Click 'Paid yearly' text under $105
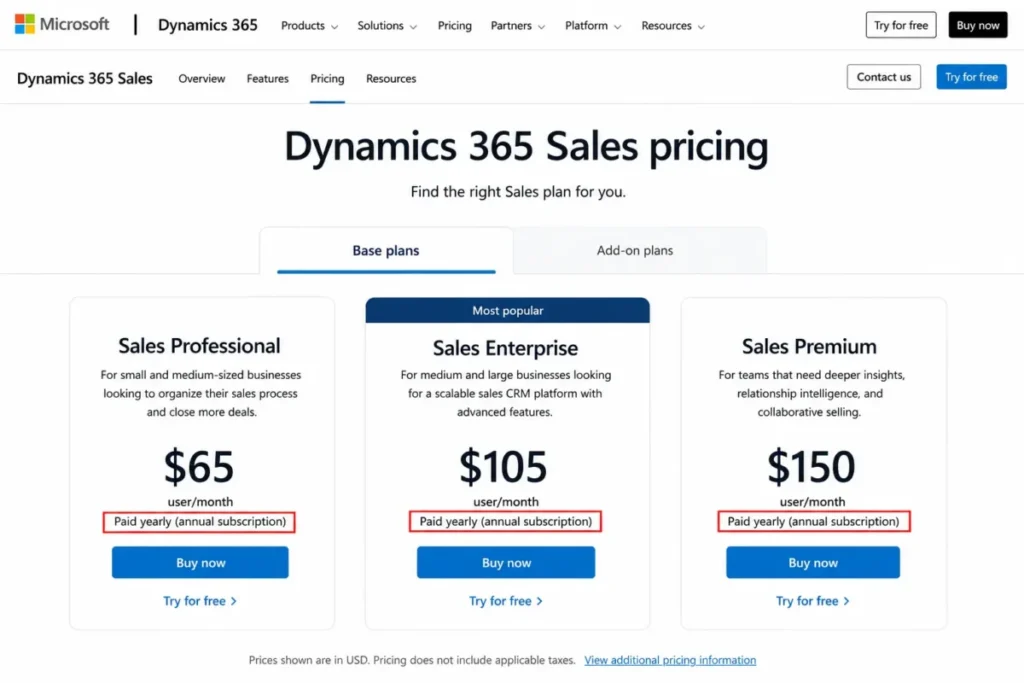This screenshot has width=1024, height=683. [505, 522]
